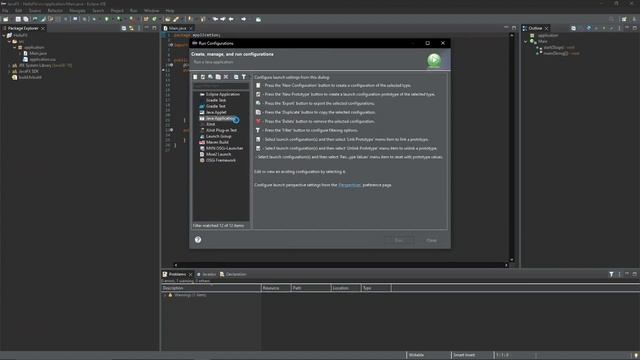Switch to the Javadoc tab
The height and width of the screenshot is (360, 640).
point(207,274)
